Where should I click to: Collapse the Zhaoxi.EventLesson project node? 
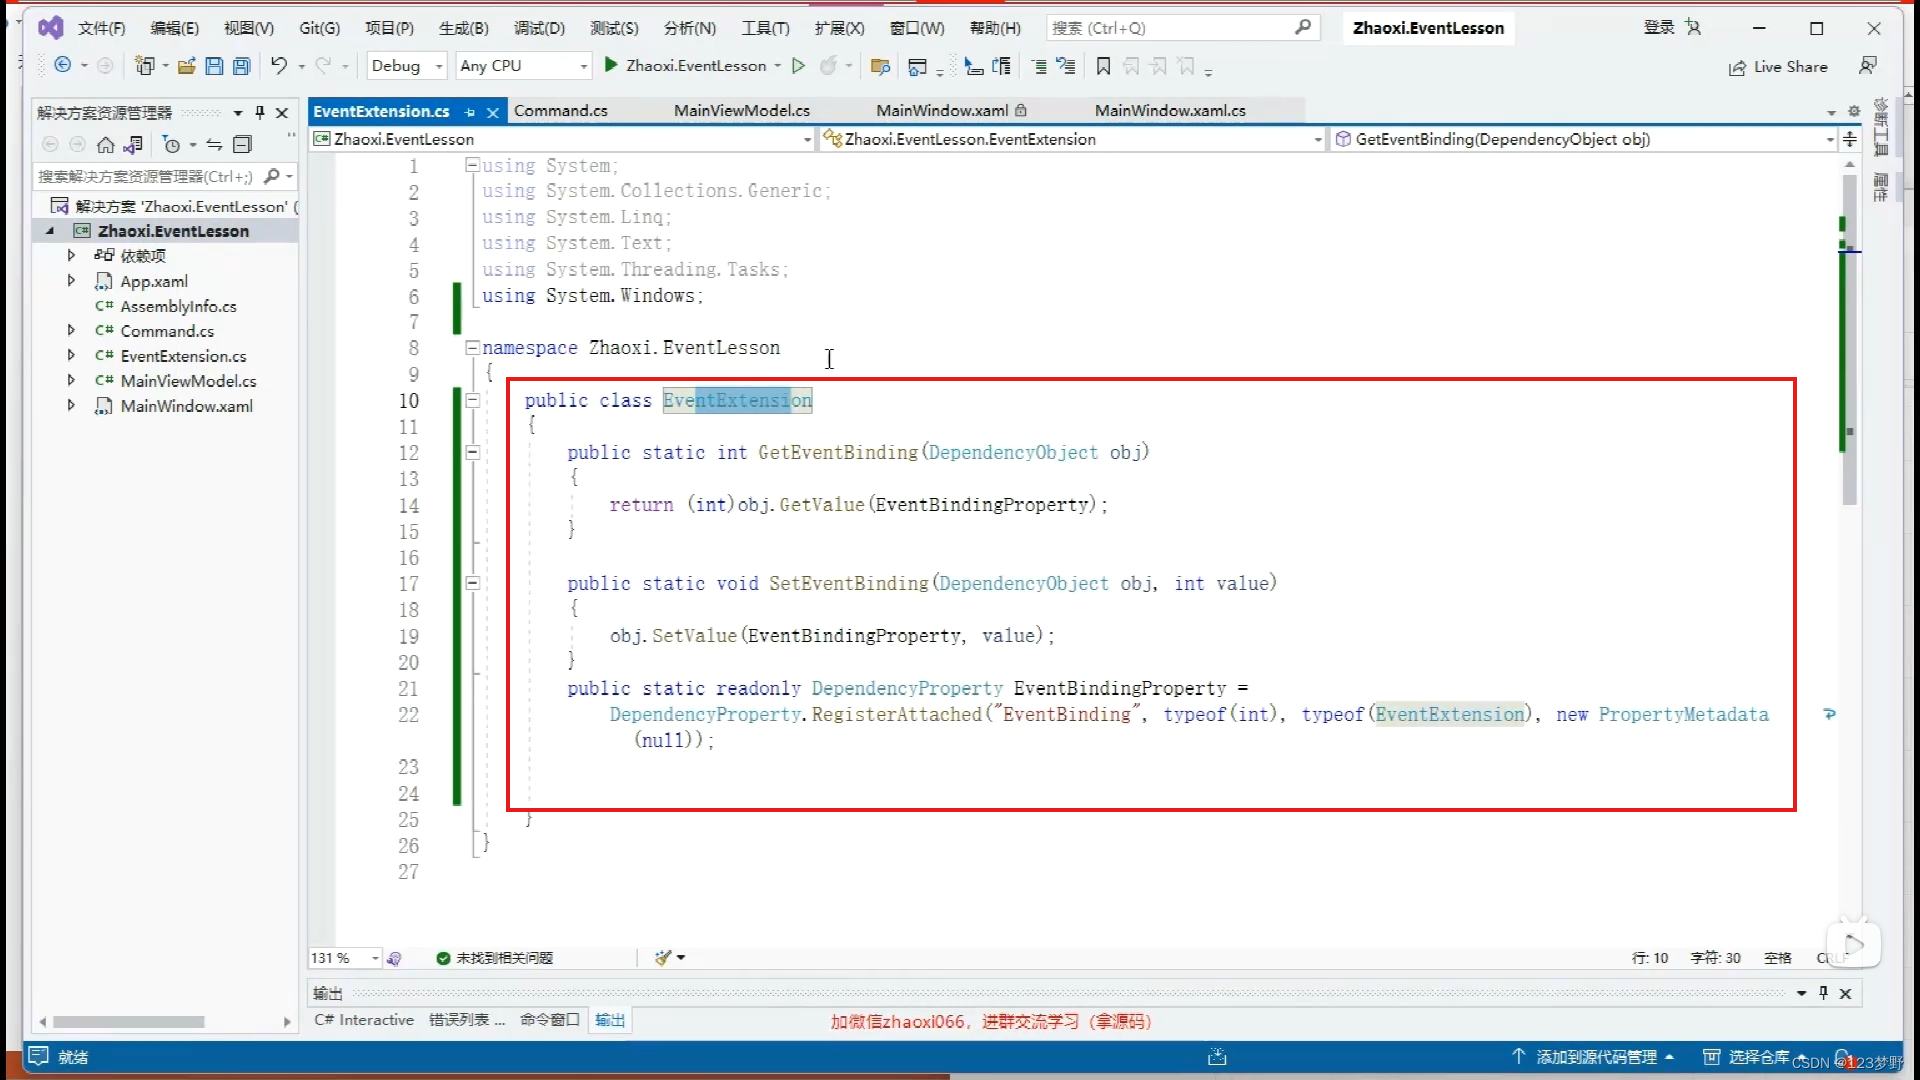[x=50, y=230]
